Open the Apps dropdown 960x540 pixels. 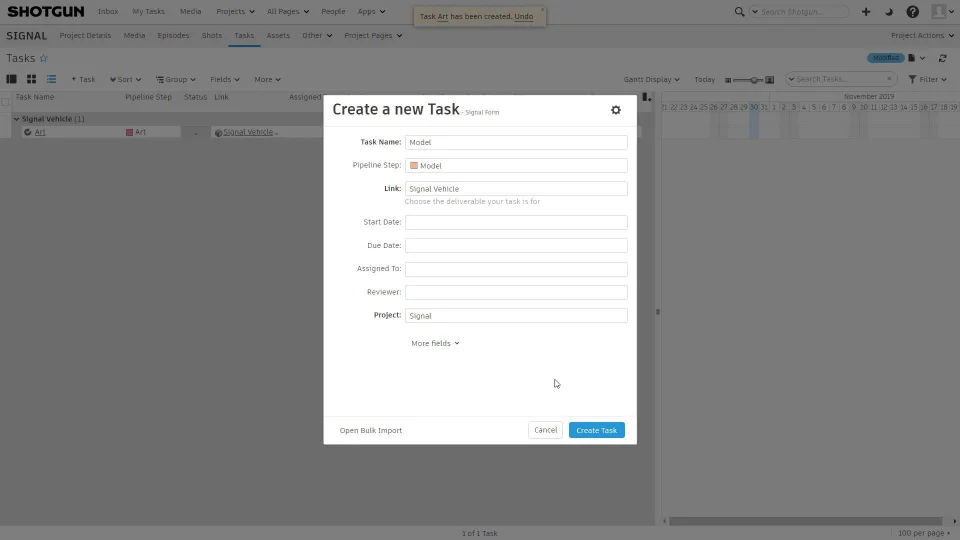[x=371, y=12]
